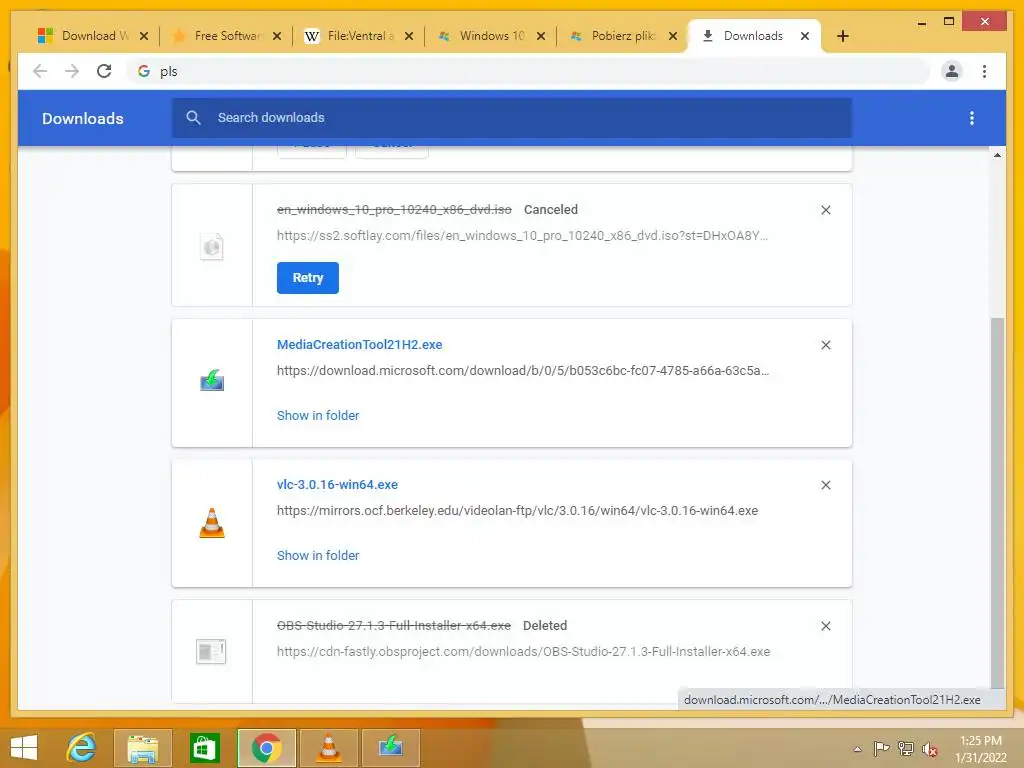Close the Download W tab
Image resolution: width=1024 pixels, height=768 pixels.
point(144,36)
